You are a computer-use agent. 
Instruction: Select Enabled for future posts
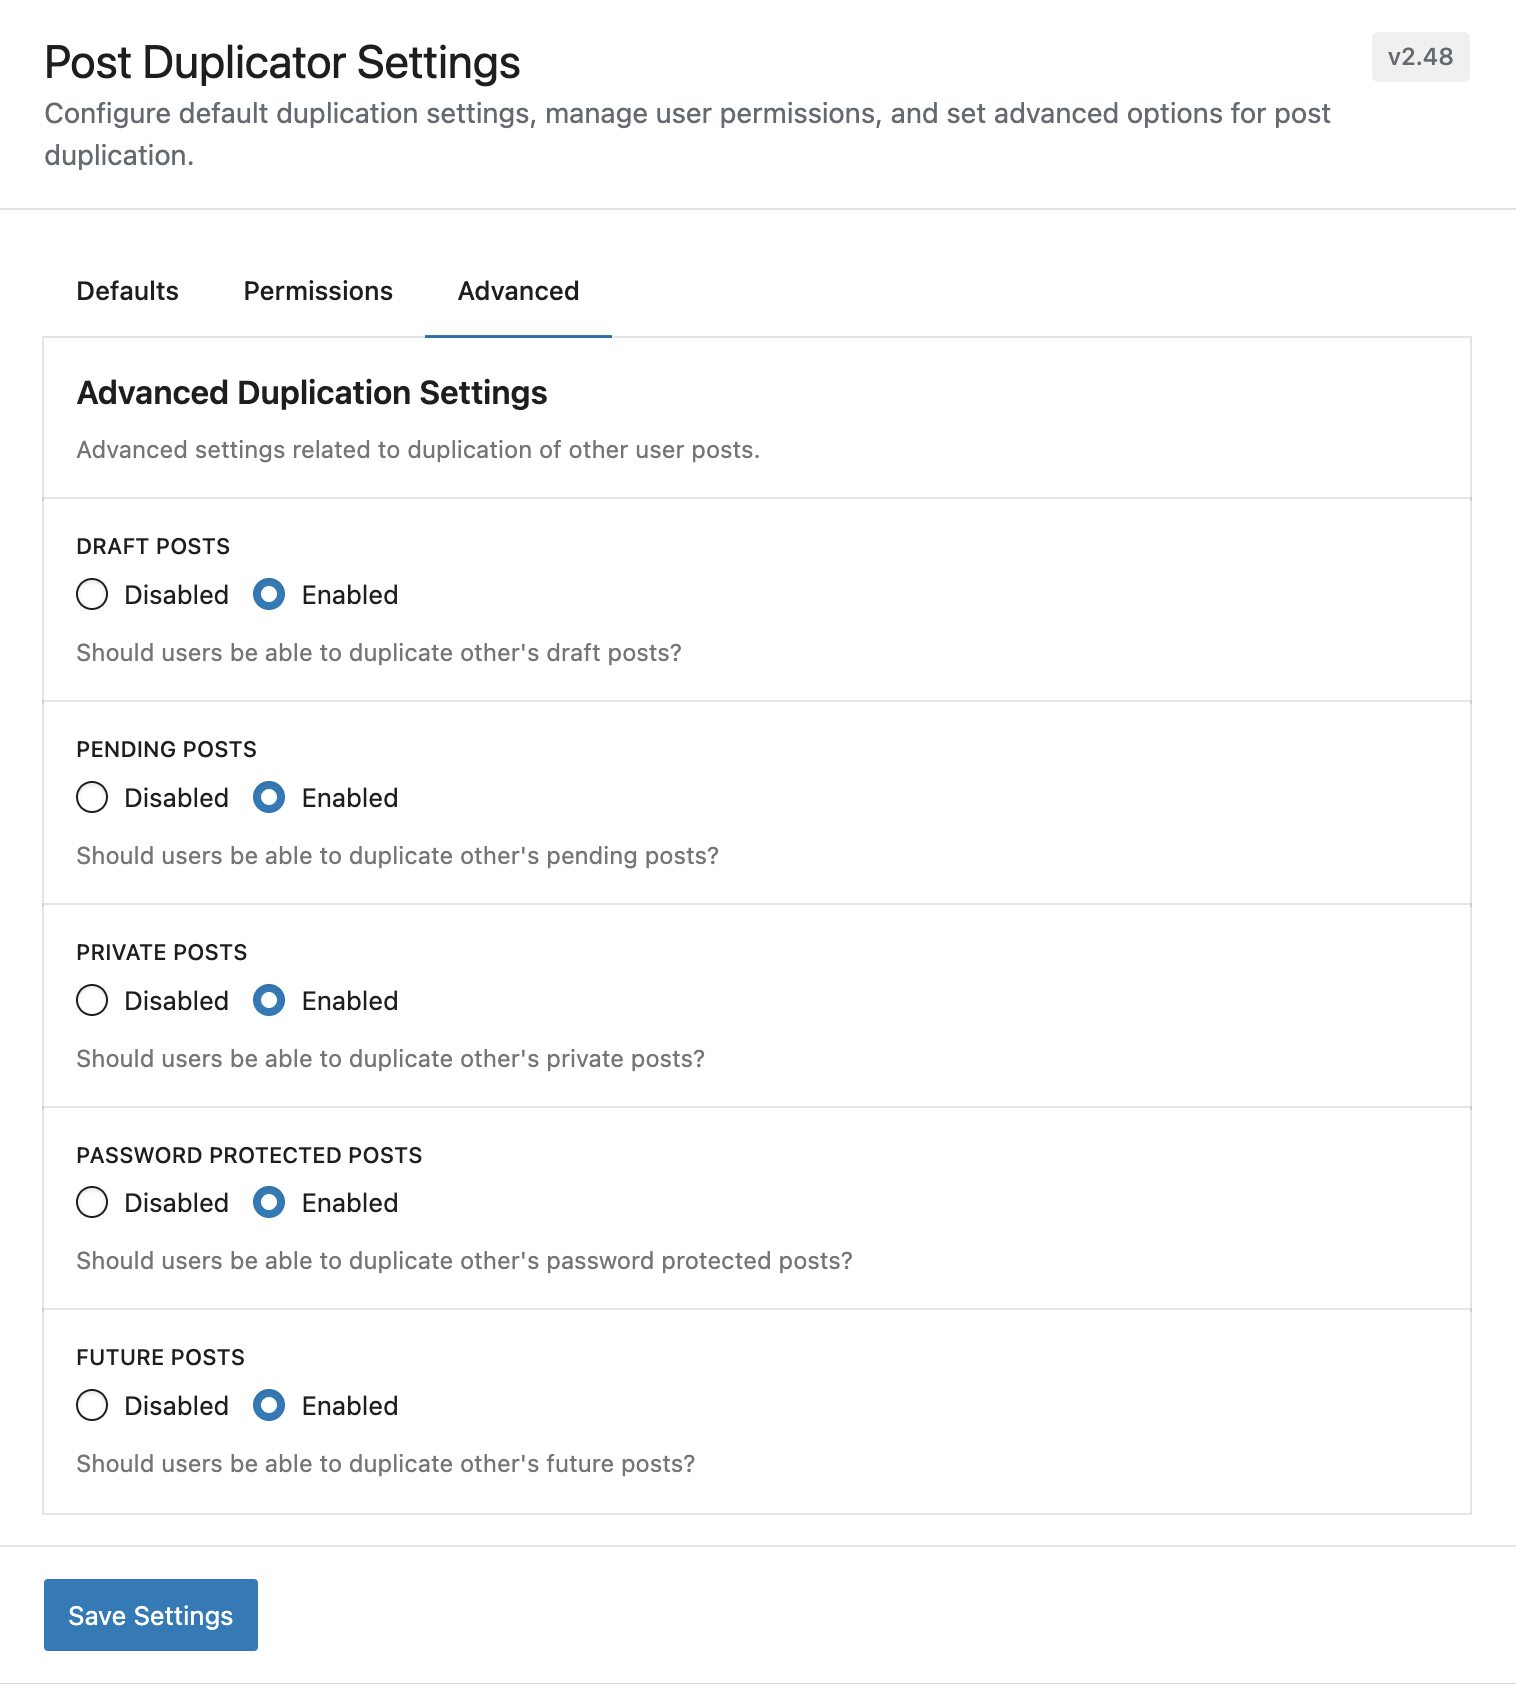click(269, 1405)
